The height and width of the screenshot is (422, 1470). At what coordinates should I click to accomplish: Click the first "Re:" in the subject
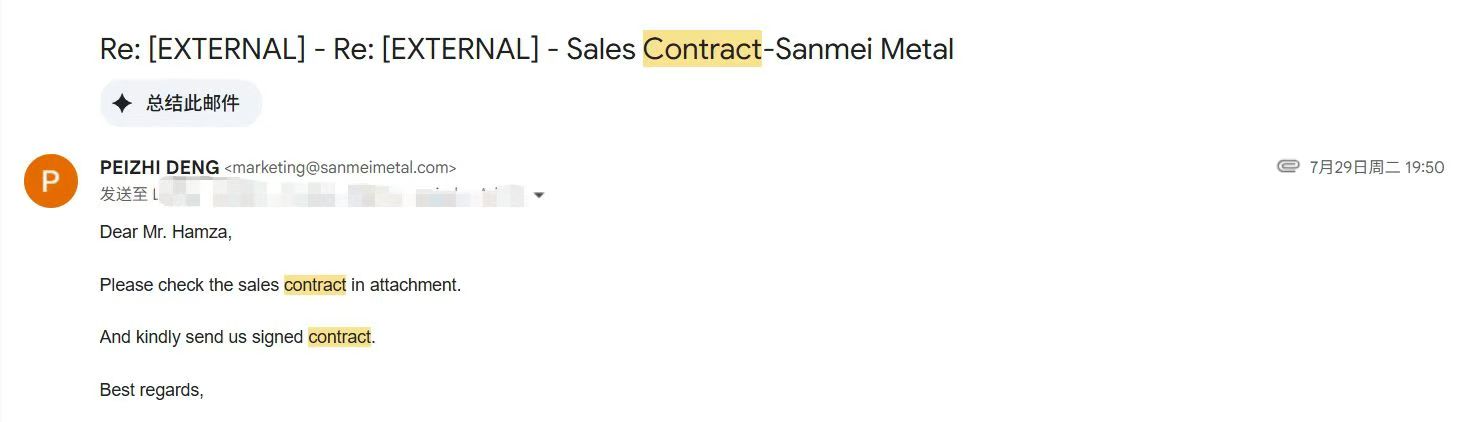[119, 49]
